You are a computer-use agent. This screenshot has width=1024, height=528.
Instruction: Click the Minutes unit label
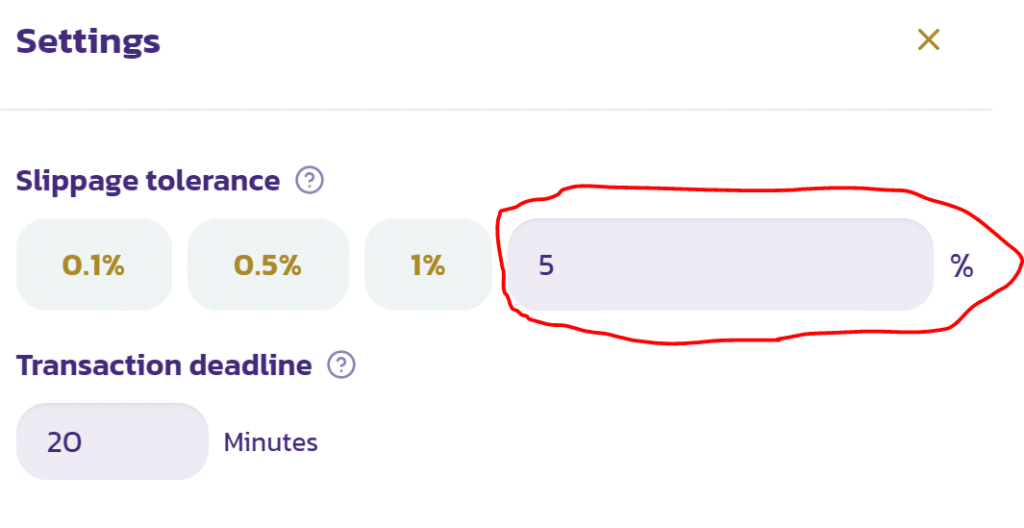[x=270, y=442]
